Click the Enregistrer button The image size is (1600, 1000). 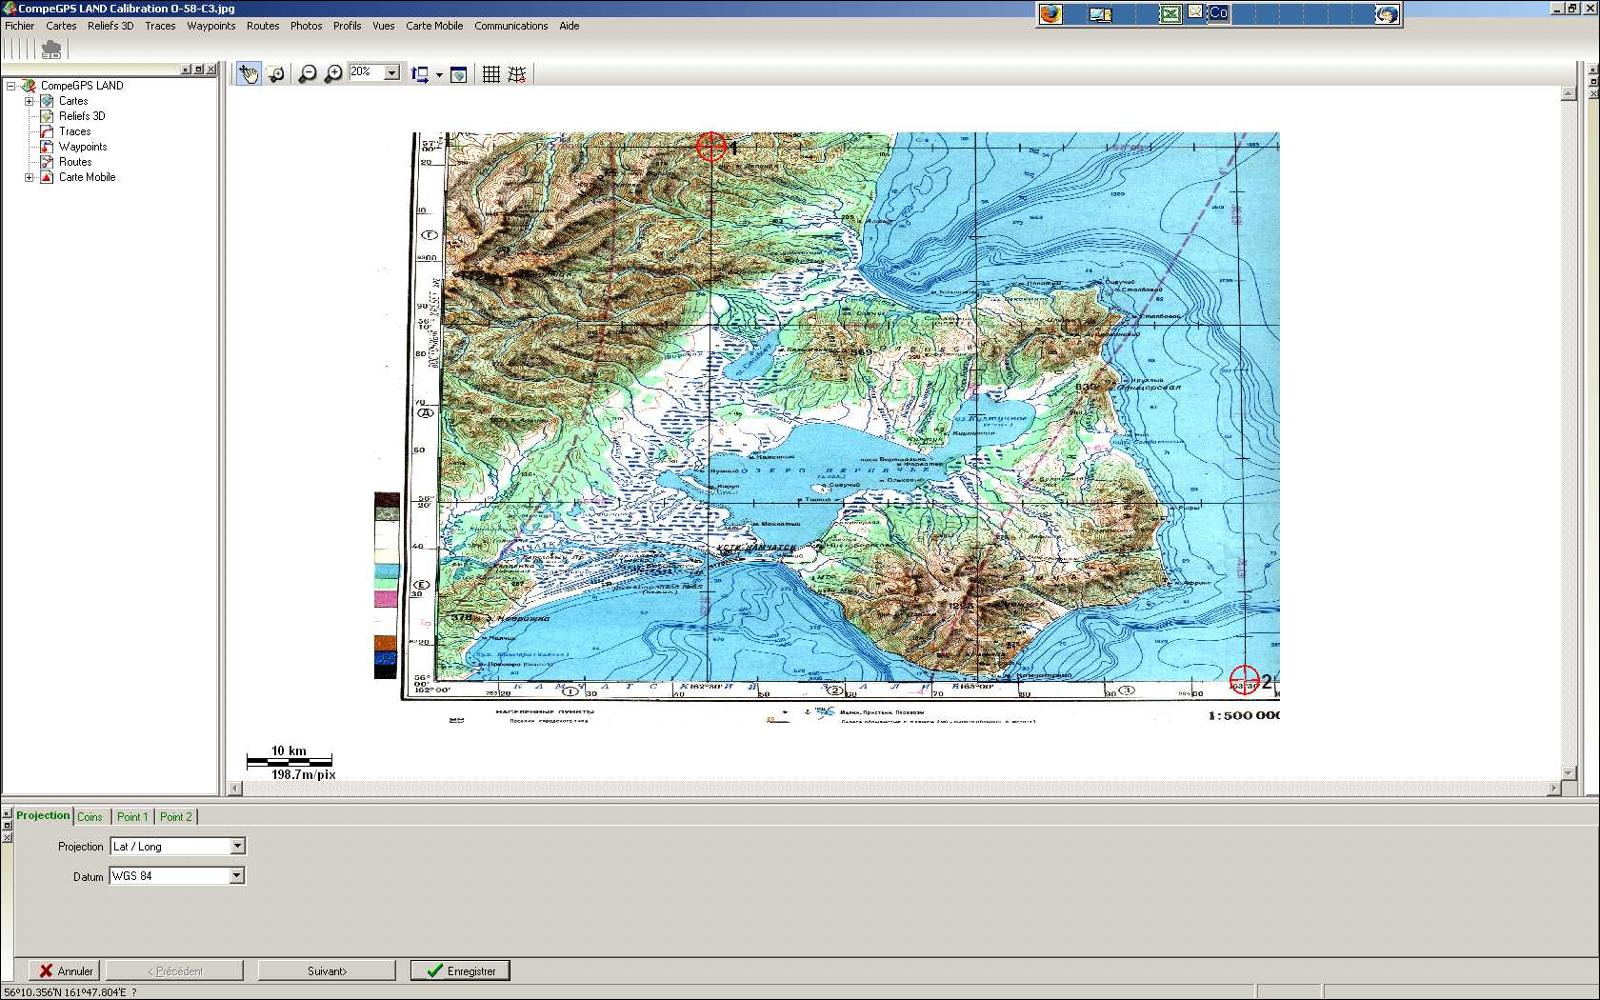tap(460, 971)
